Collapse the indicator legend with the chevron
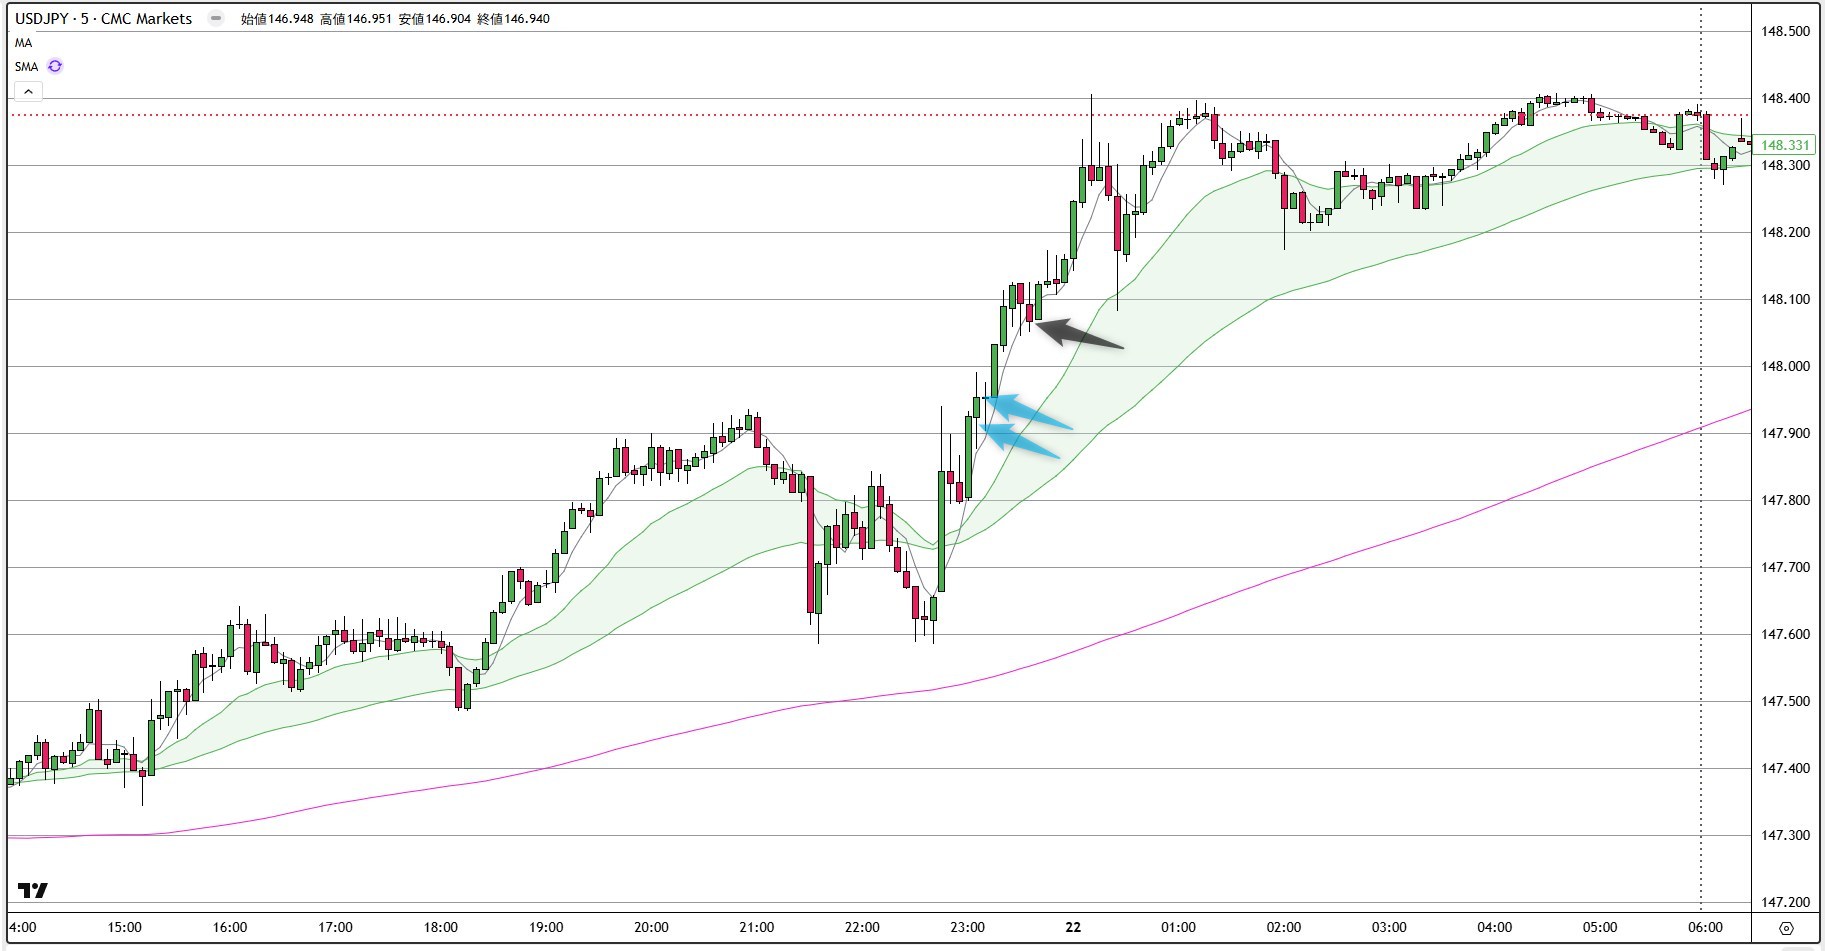Screen dimensions: 1825x951 pos(28,91)
